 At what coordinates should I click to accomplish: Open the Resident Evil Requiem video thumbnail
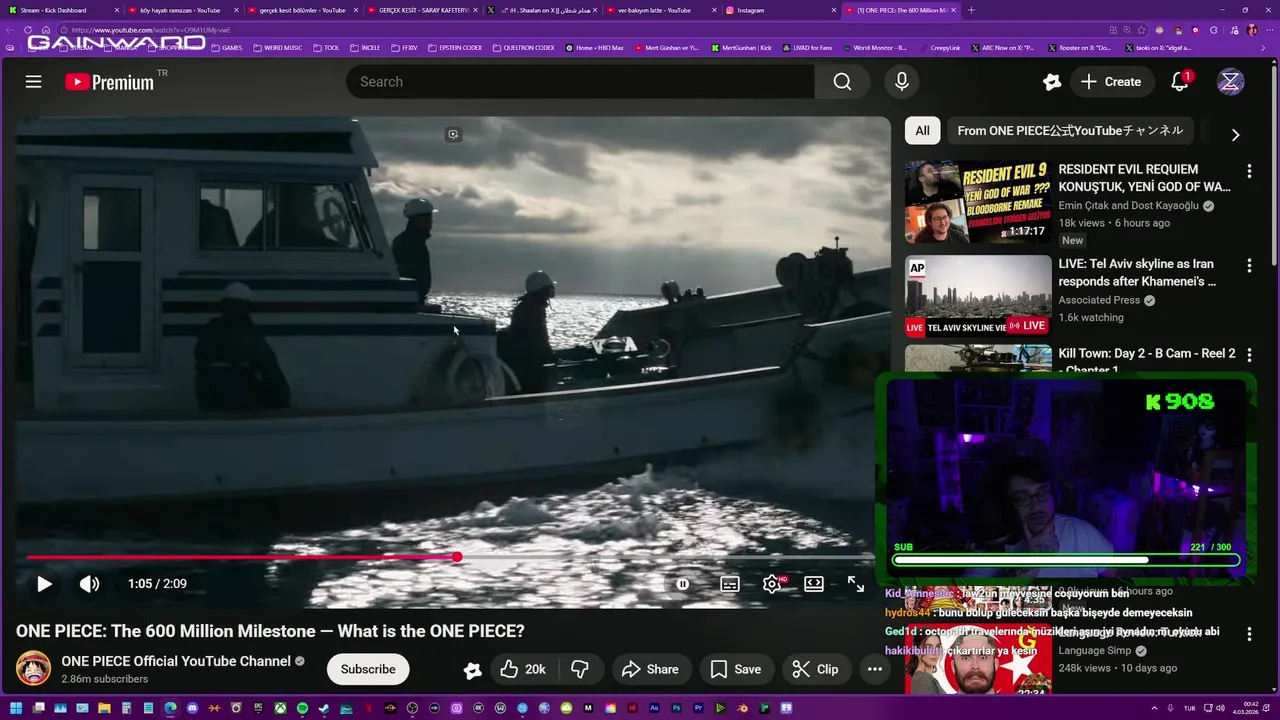(978, 202)
